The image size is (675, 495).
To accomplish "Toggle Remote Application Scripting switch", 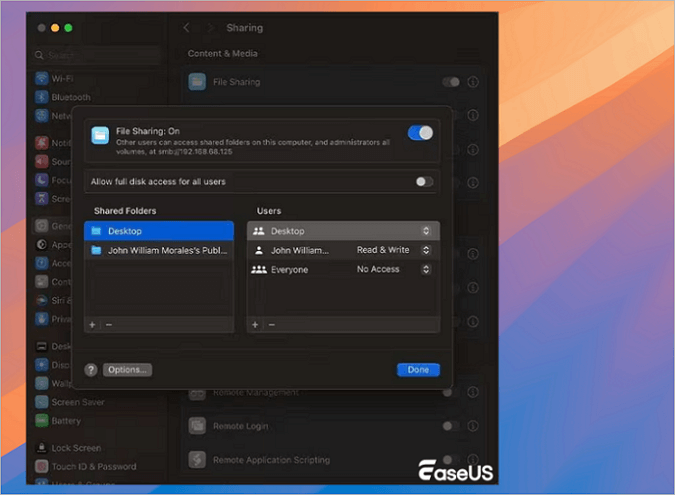I will coord(450,460).
